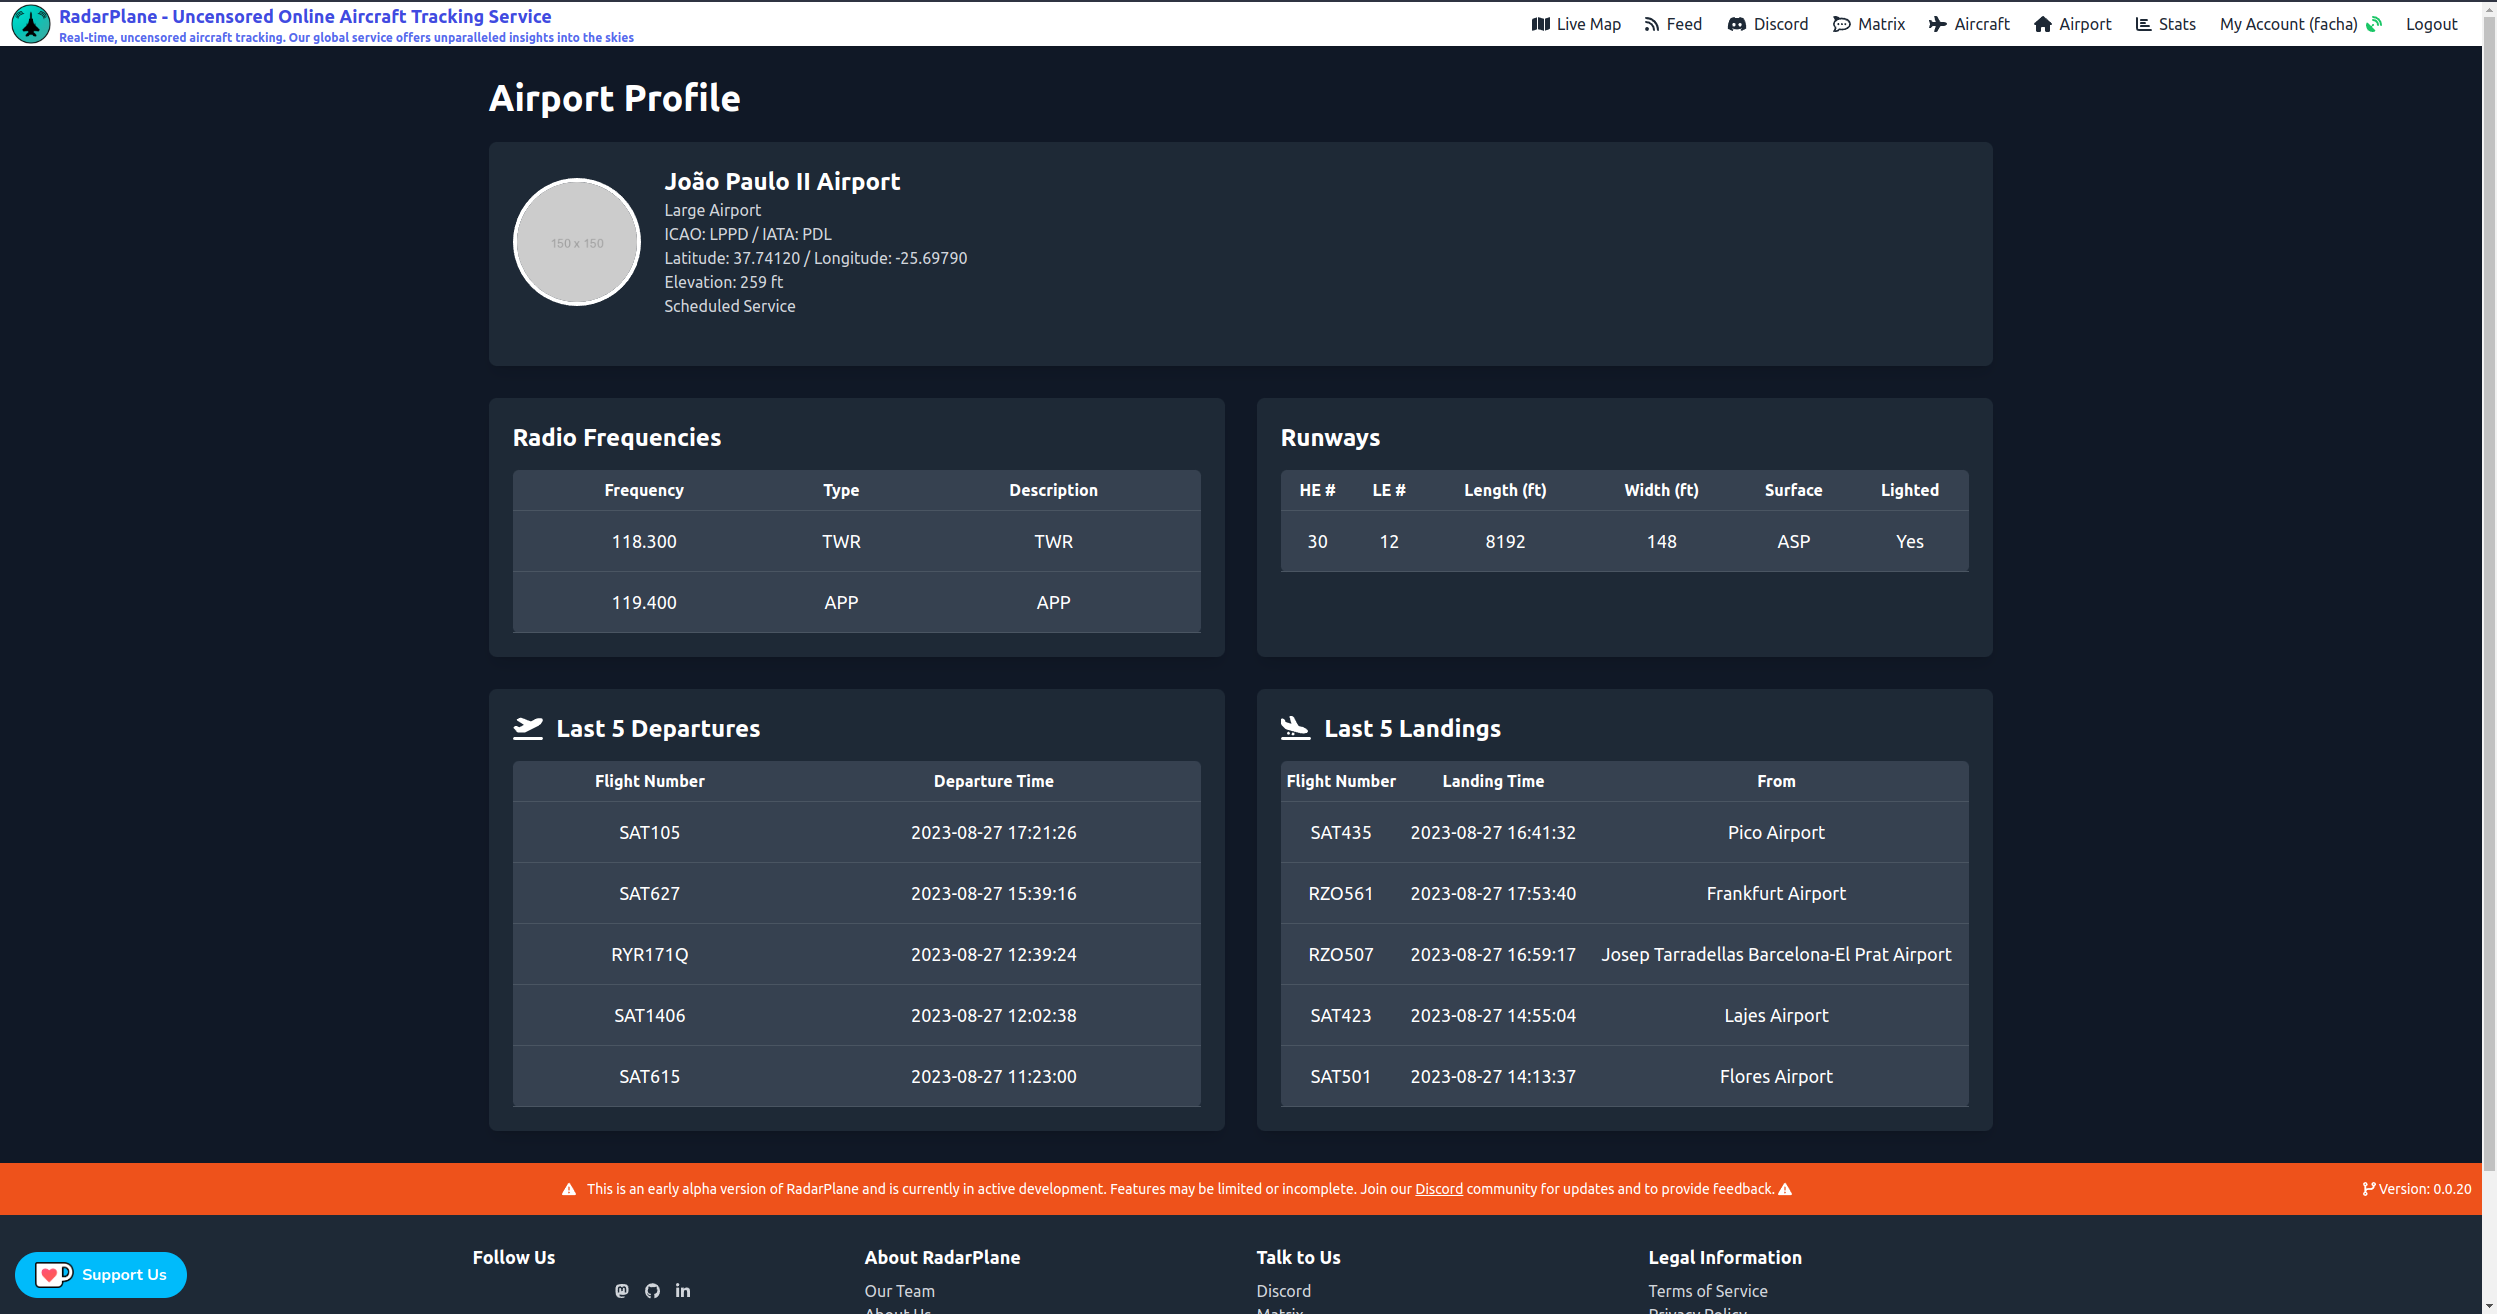Click the Lighted column header in Runways
The height and width of the screenshot is (1314, 2497).
(x=1910, y=490)
